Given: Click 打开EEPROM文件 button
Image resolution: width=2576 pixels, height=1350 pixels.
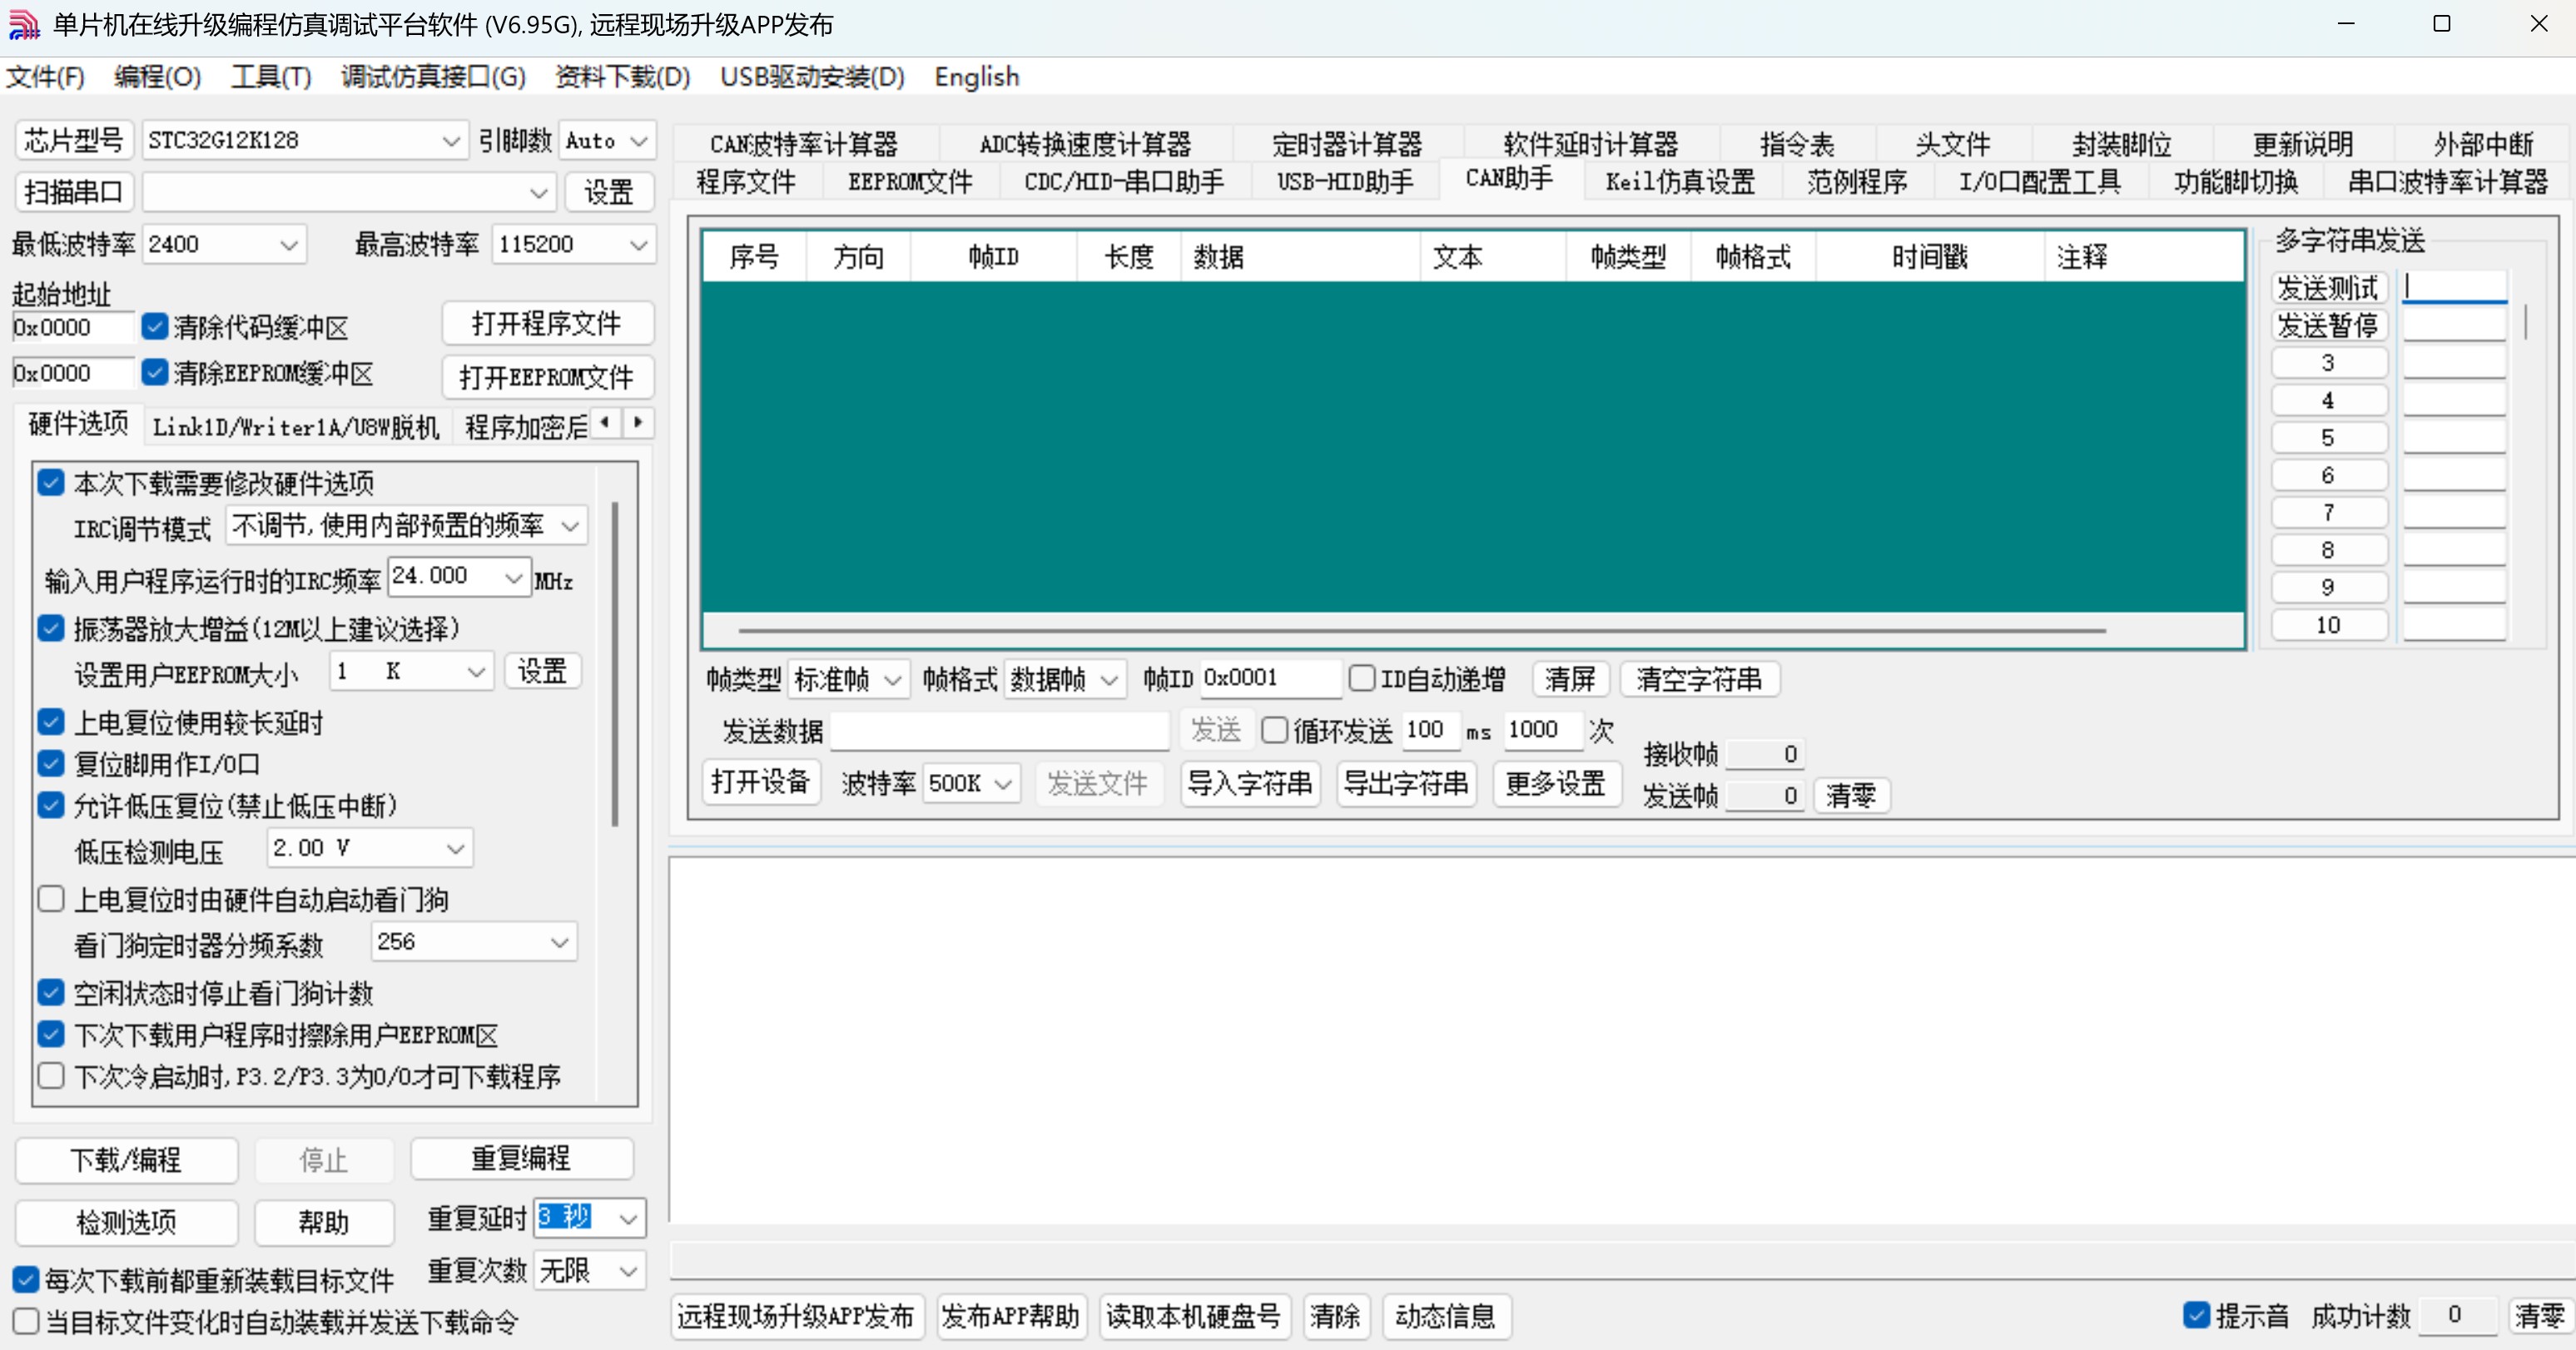Looking at the screenshot, I should coord(546,377).
